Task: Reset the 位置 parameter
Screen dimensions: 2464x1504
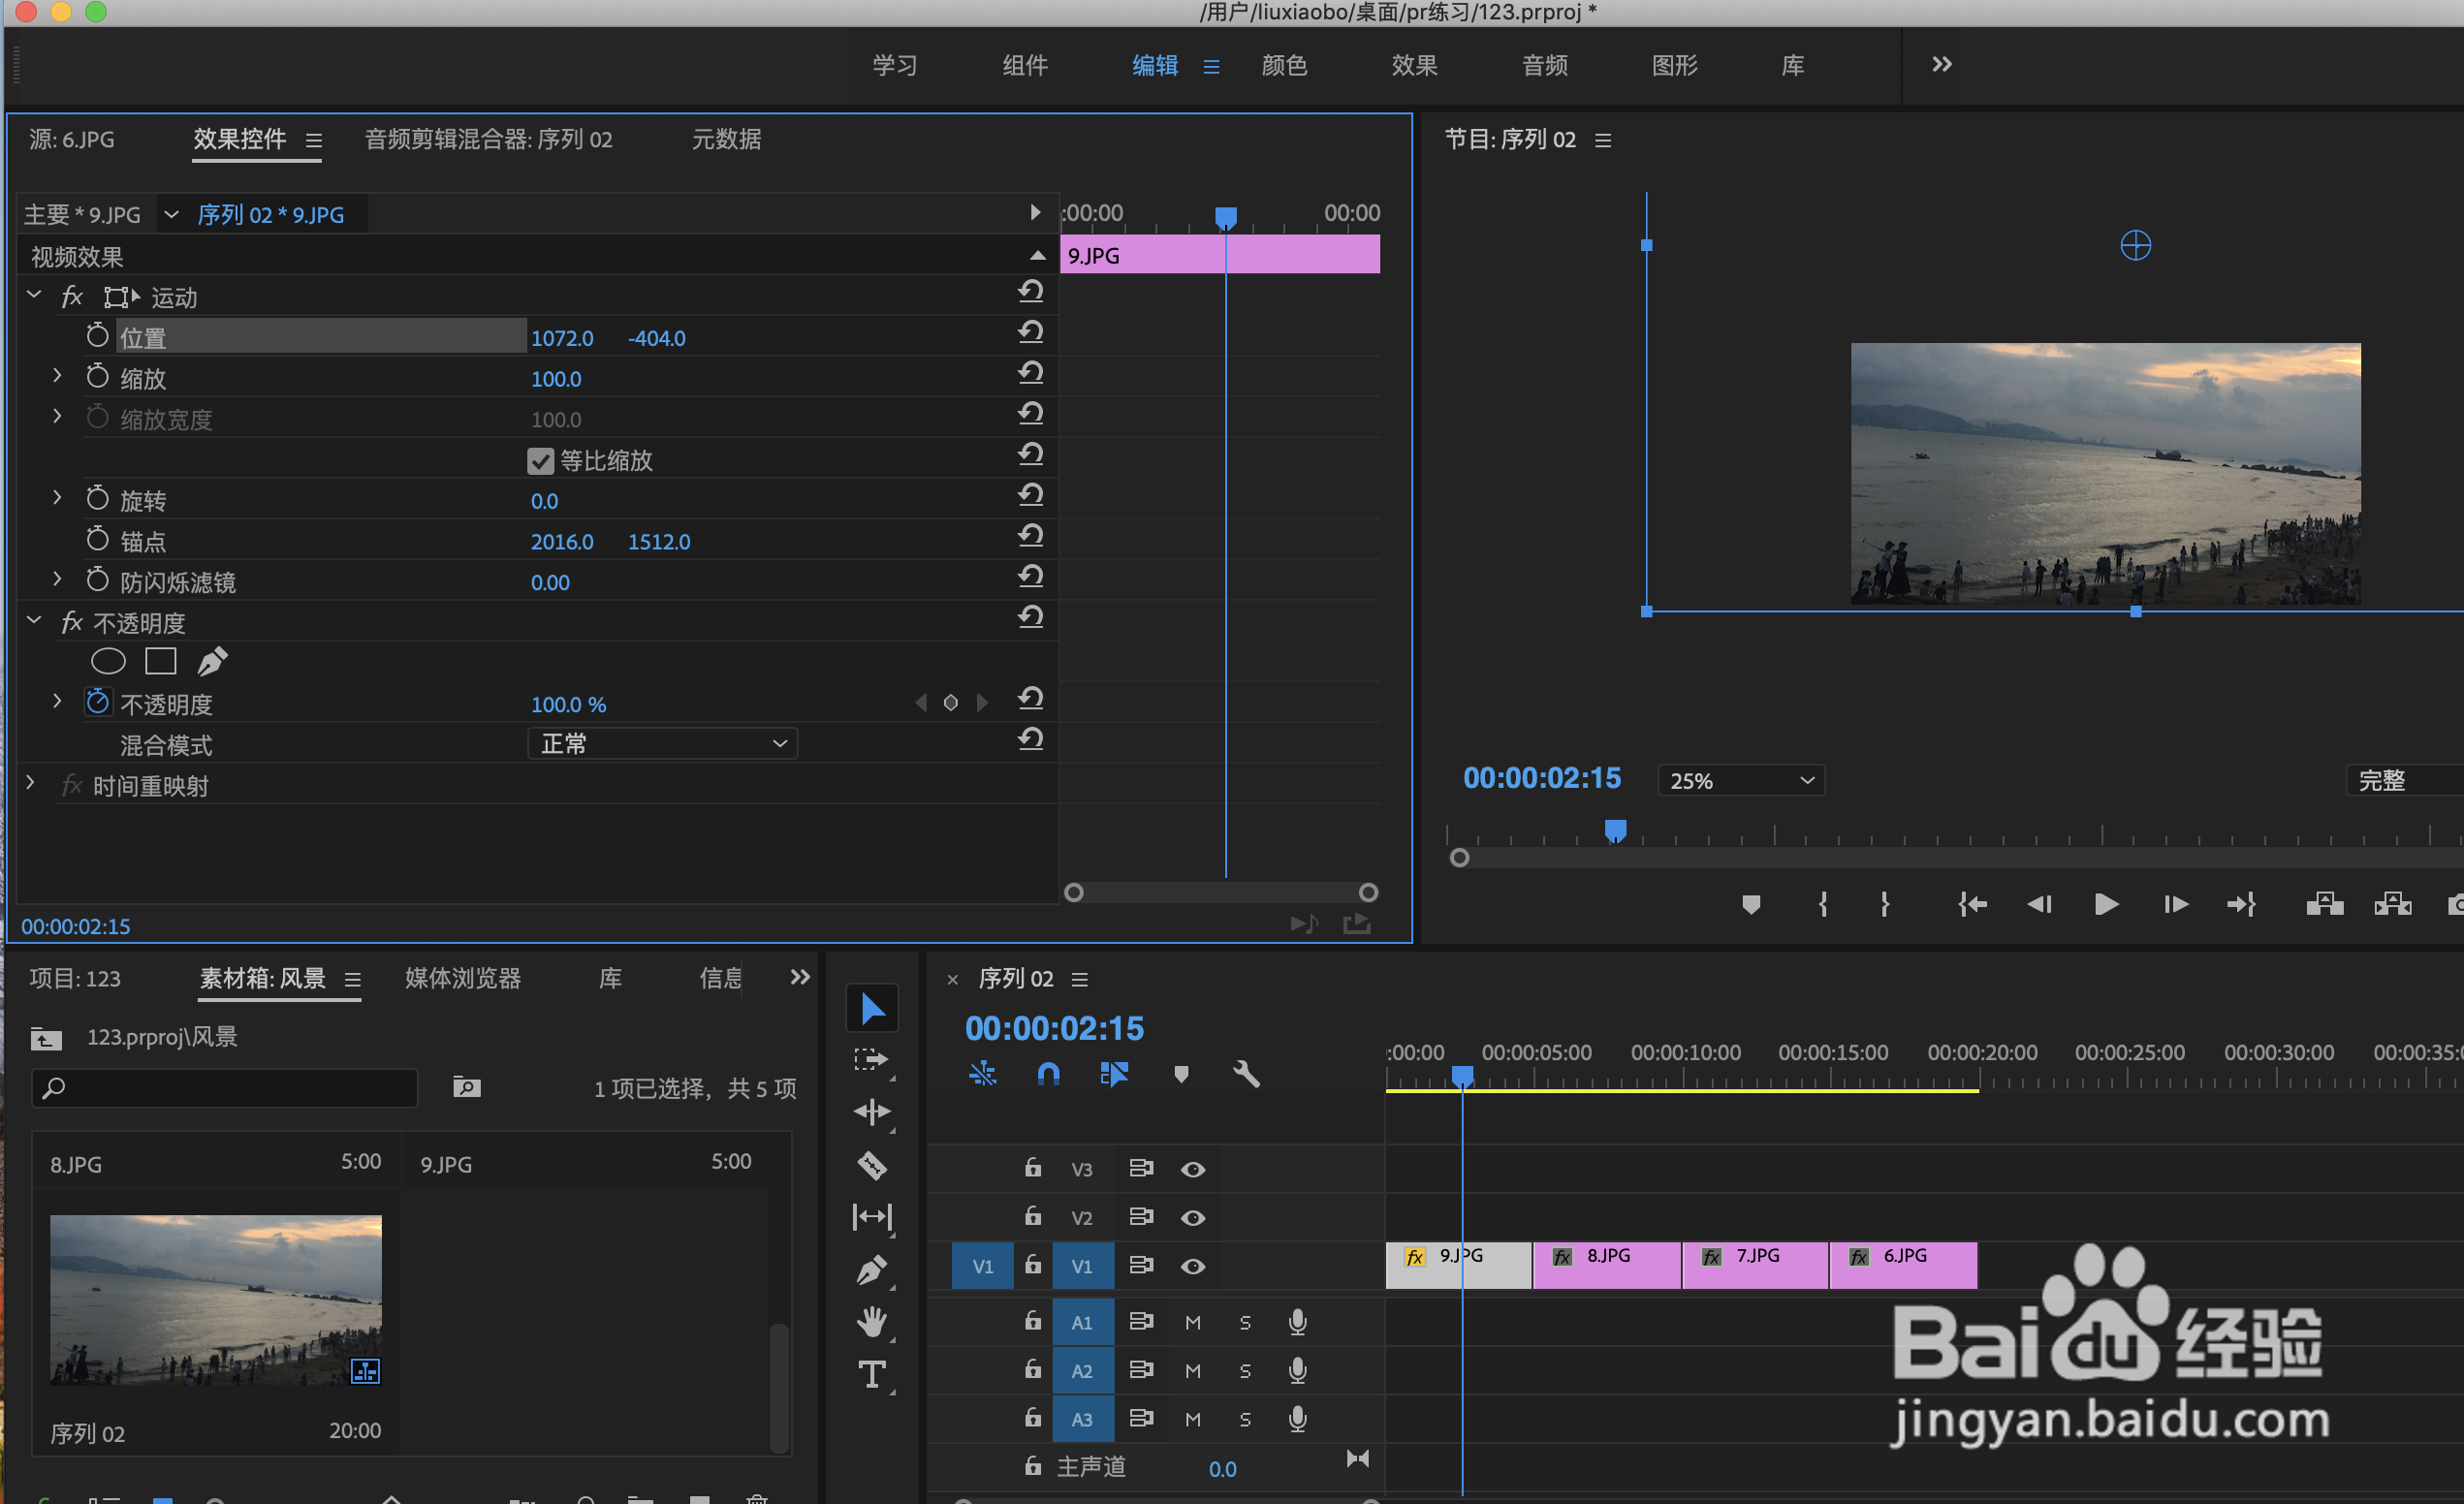Action: pos(1031,332)
